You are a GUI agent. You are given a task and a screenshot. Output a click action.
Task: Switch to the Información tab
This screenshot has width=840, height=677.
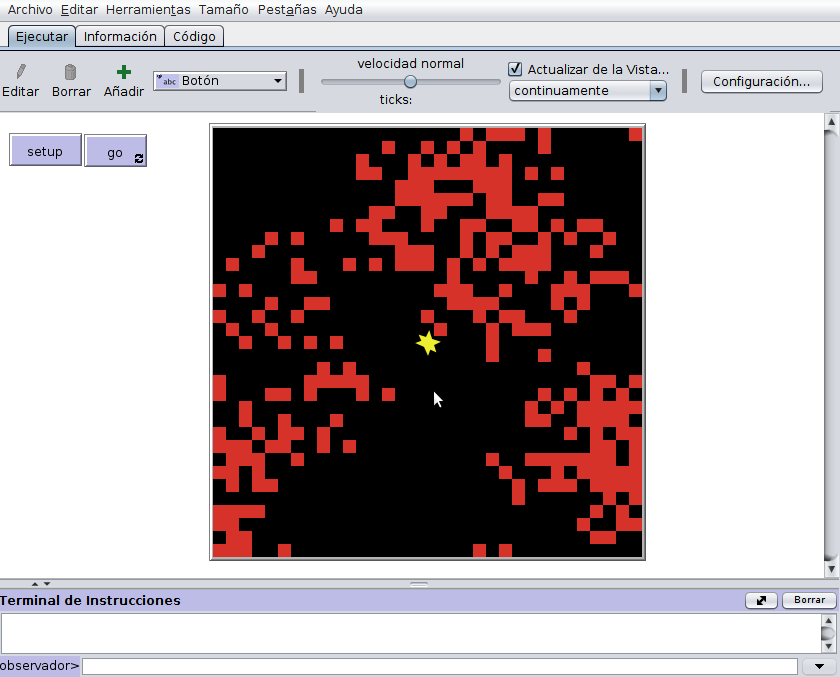coord(120,36)
